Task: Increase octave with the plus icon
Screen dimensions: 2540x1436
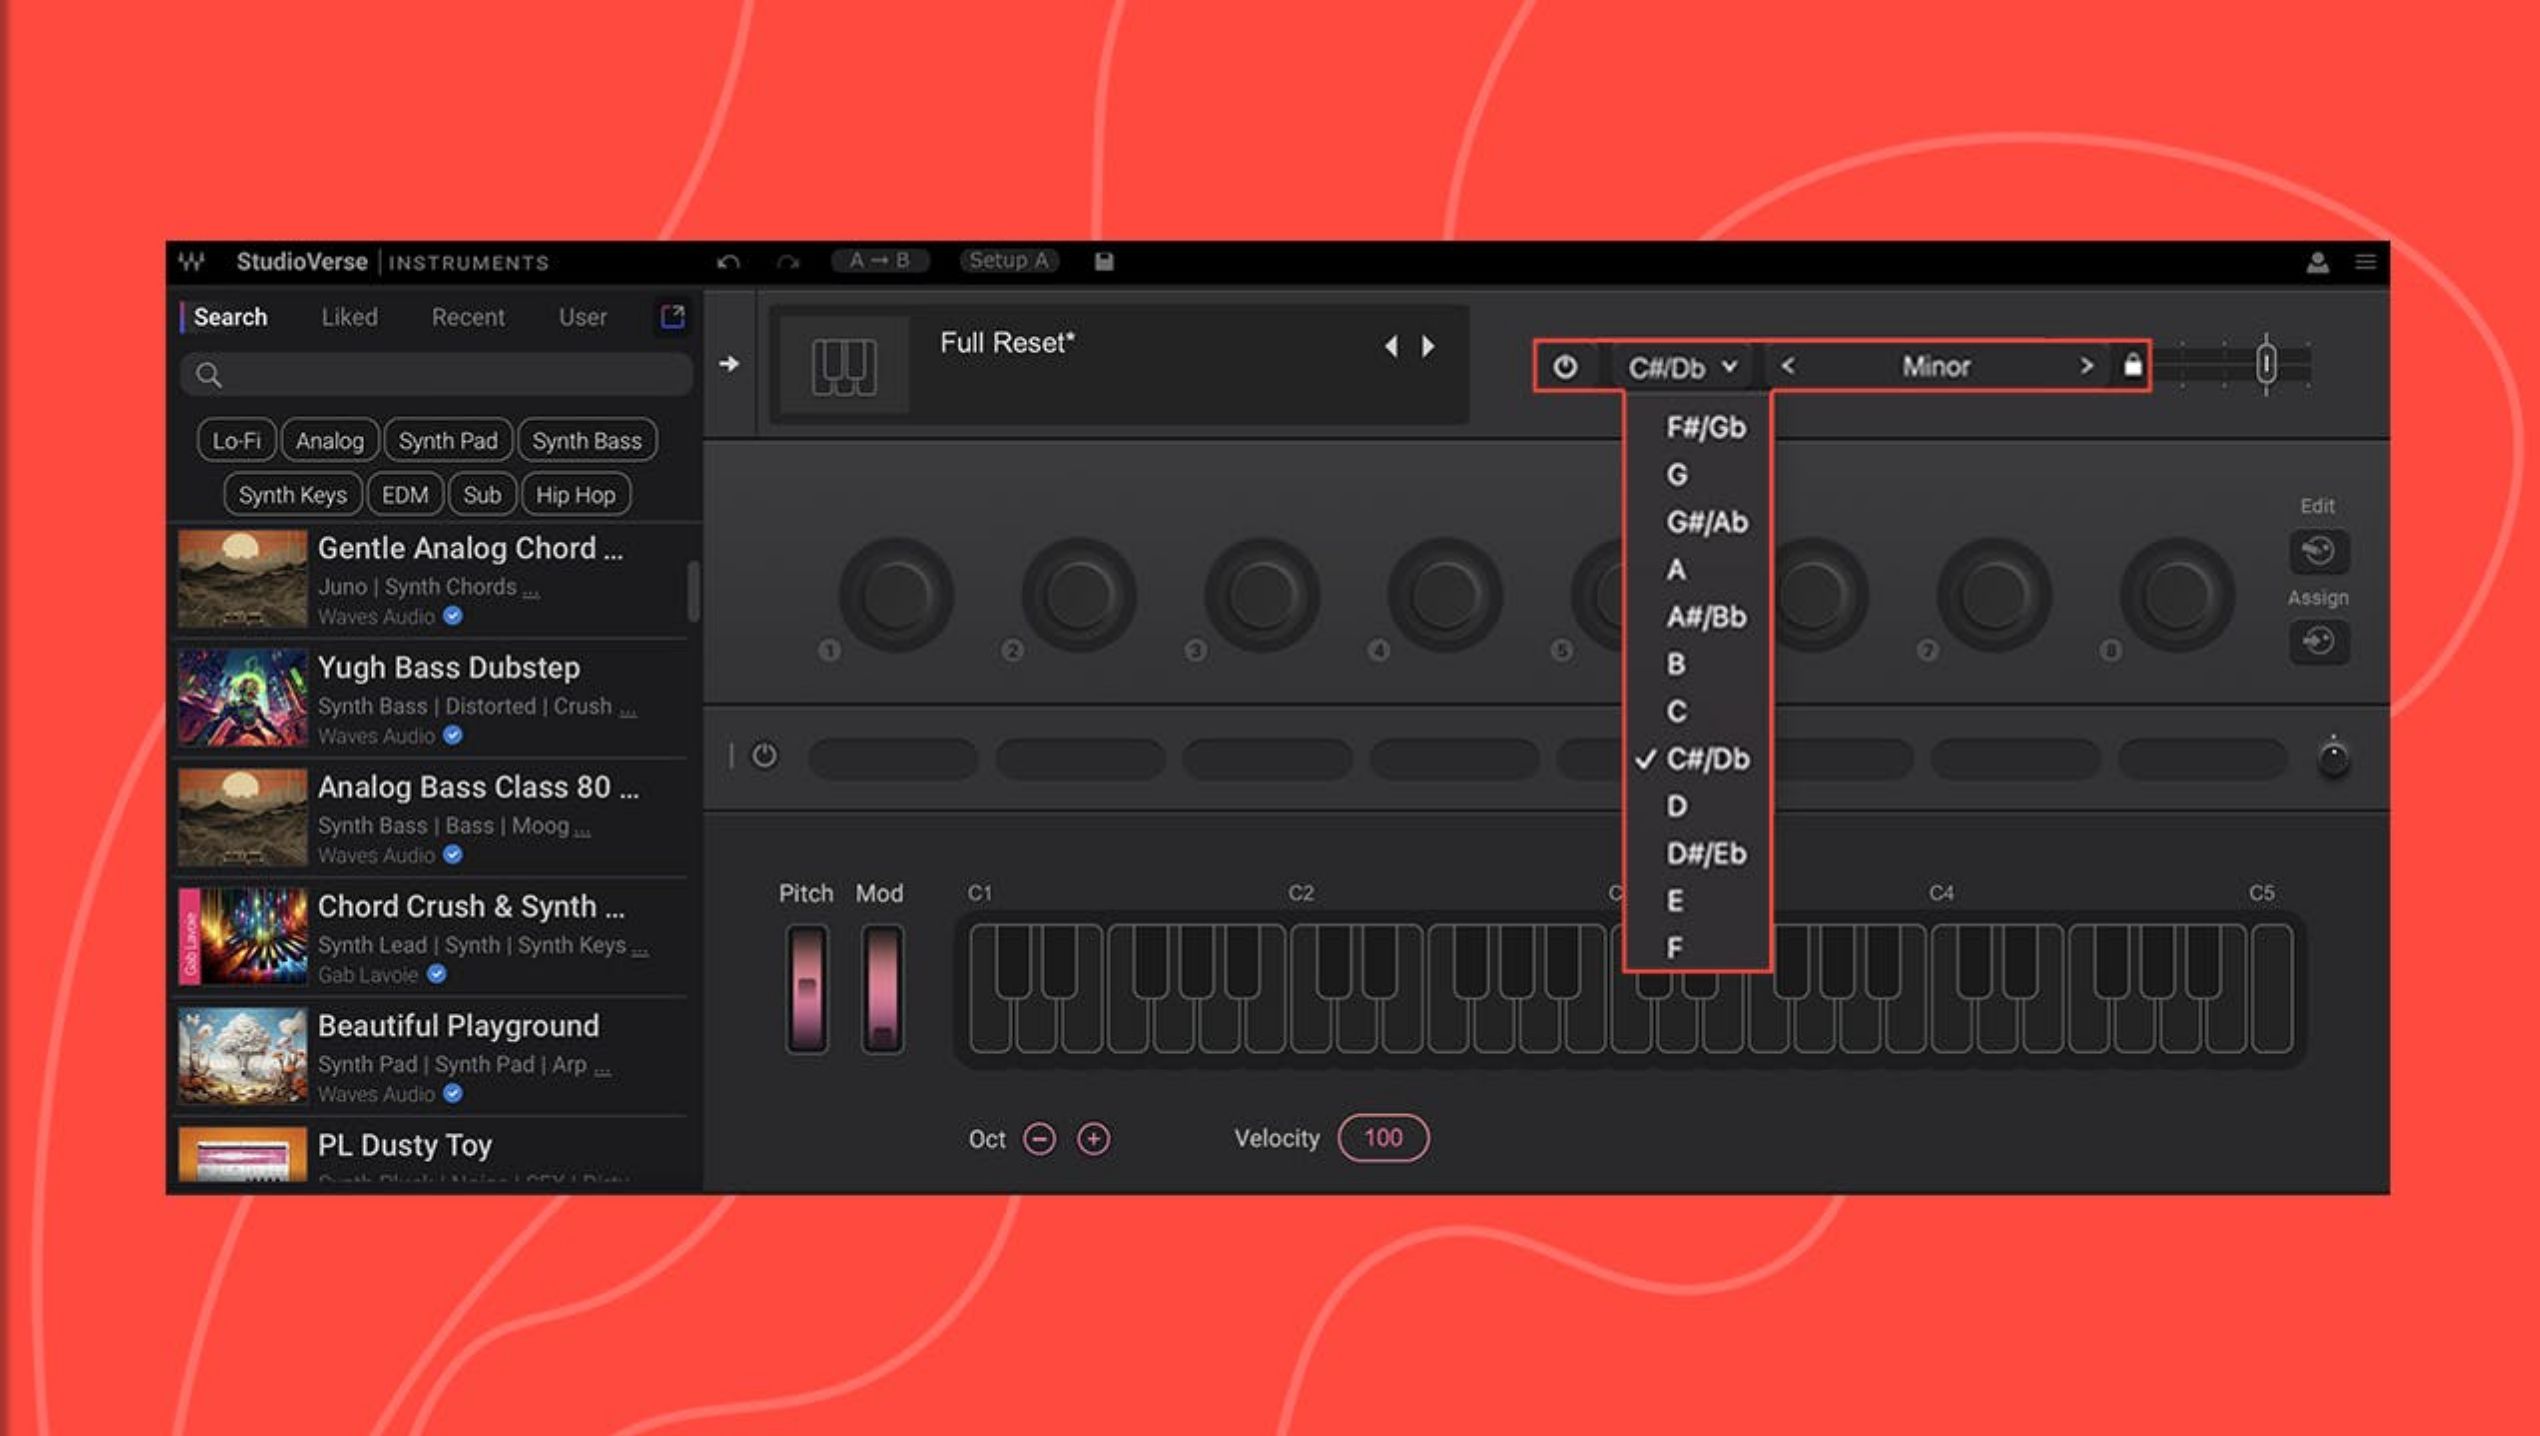Action: click(1093, 1139)
